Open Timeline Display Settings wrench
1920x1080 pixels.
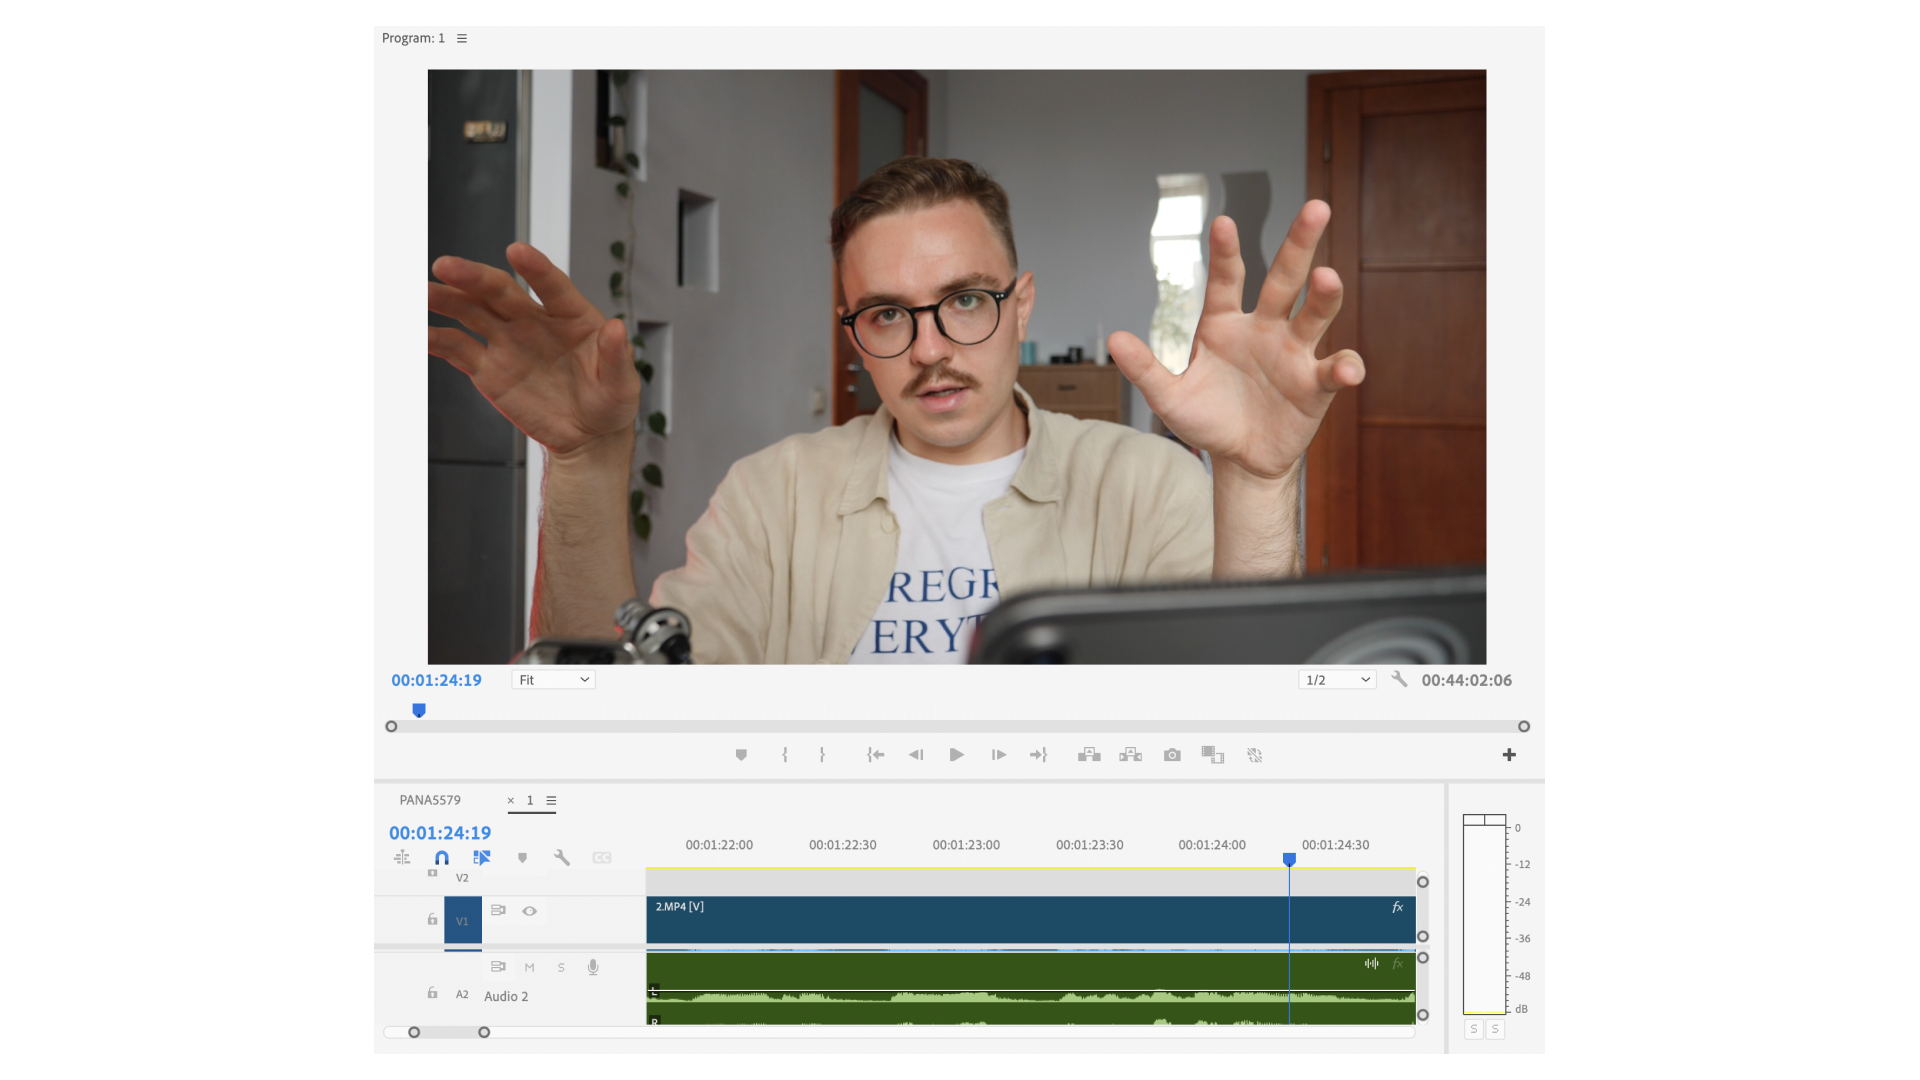click(561, 858)
